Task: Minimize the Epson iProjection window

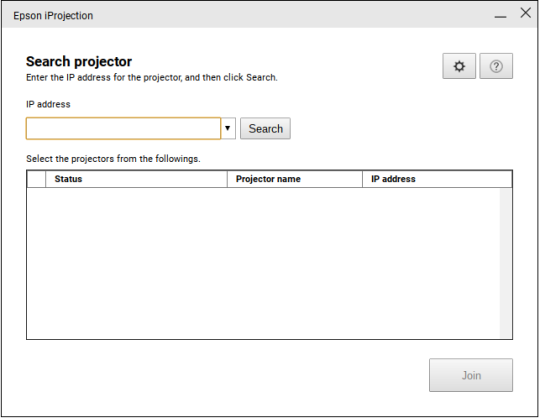Action: point(500,16)
